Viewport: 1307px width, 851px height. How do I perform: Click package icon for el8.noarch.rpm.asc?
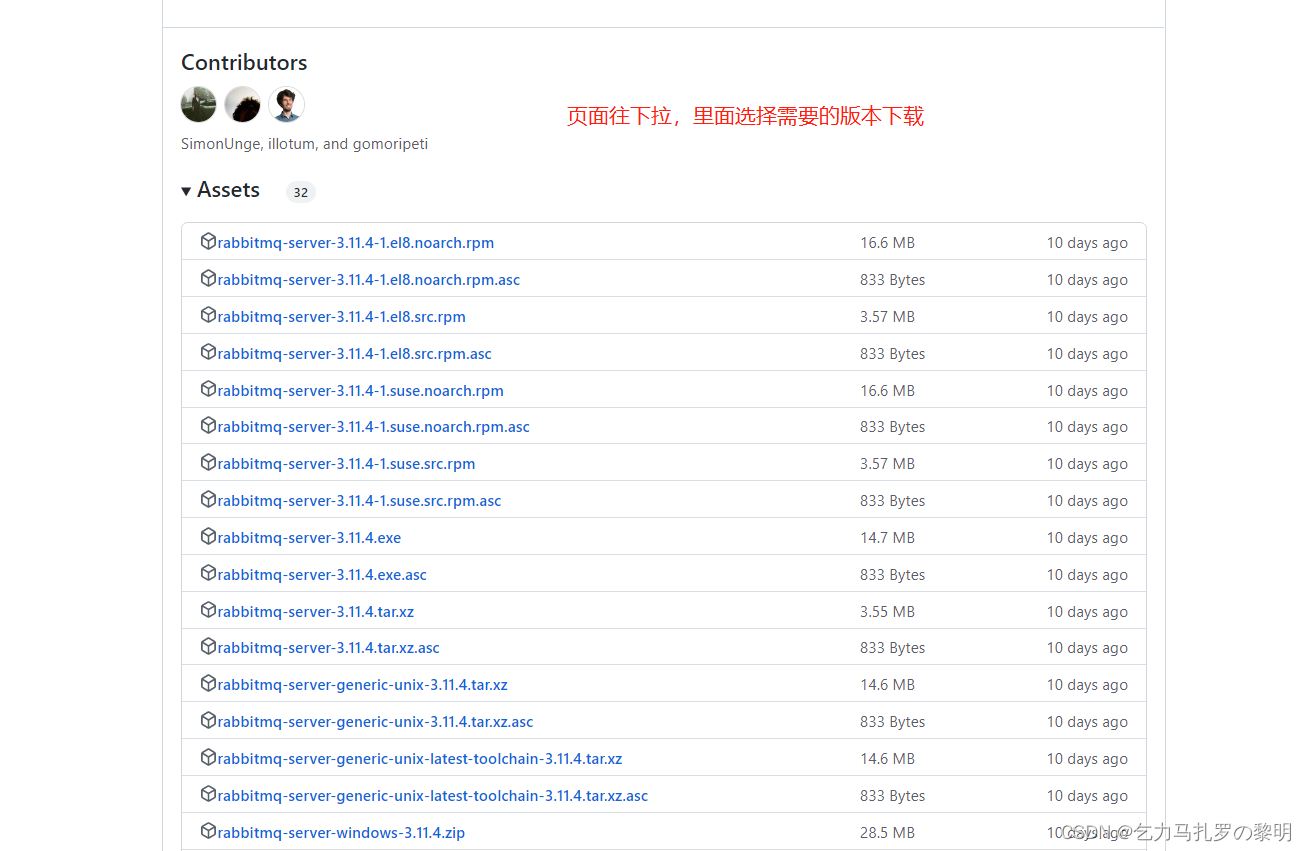pos(208,278)
